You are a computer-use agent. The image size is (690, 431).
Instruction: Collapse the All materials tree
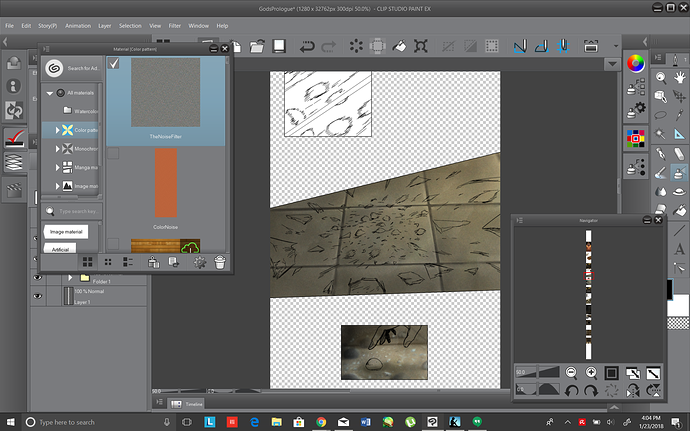click(x=48, y=92)
